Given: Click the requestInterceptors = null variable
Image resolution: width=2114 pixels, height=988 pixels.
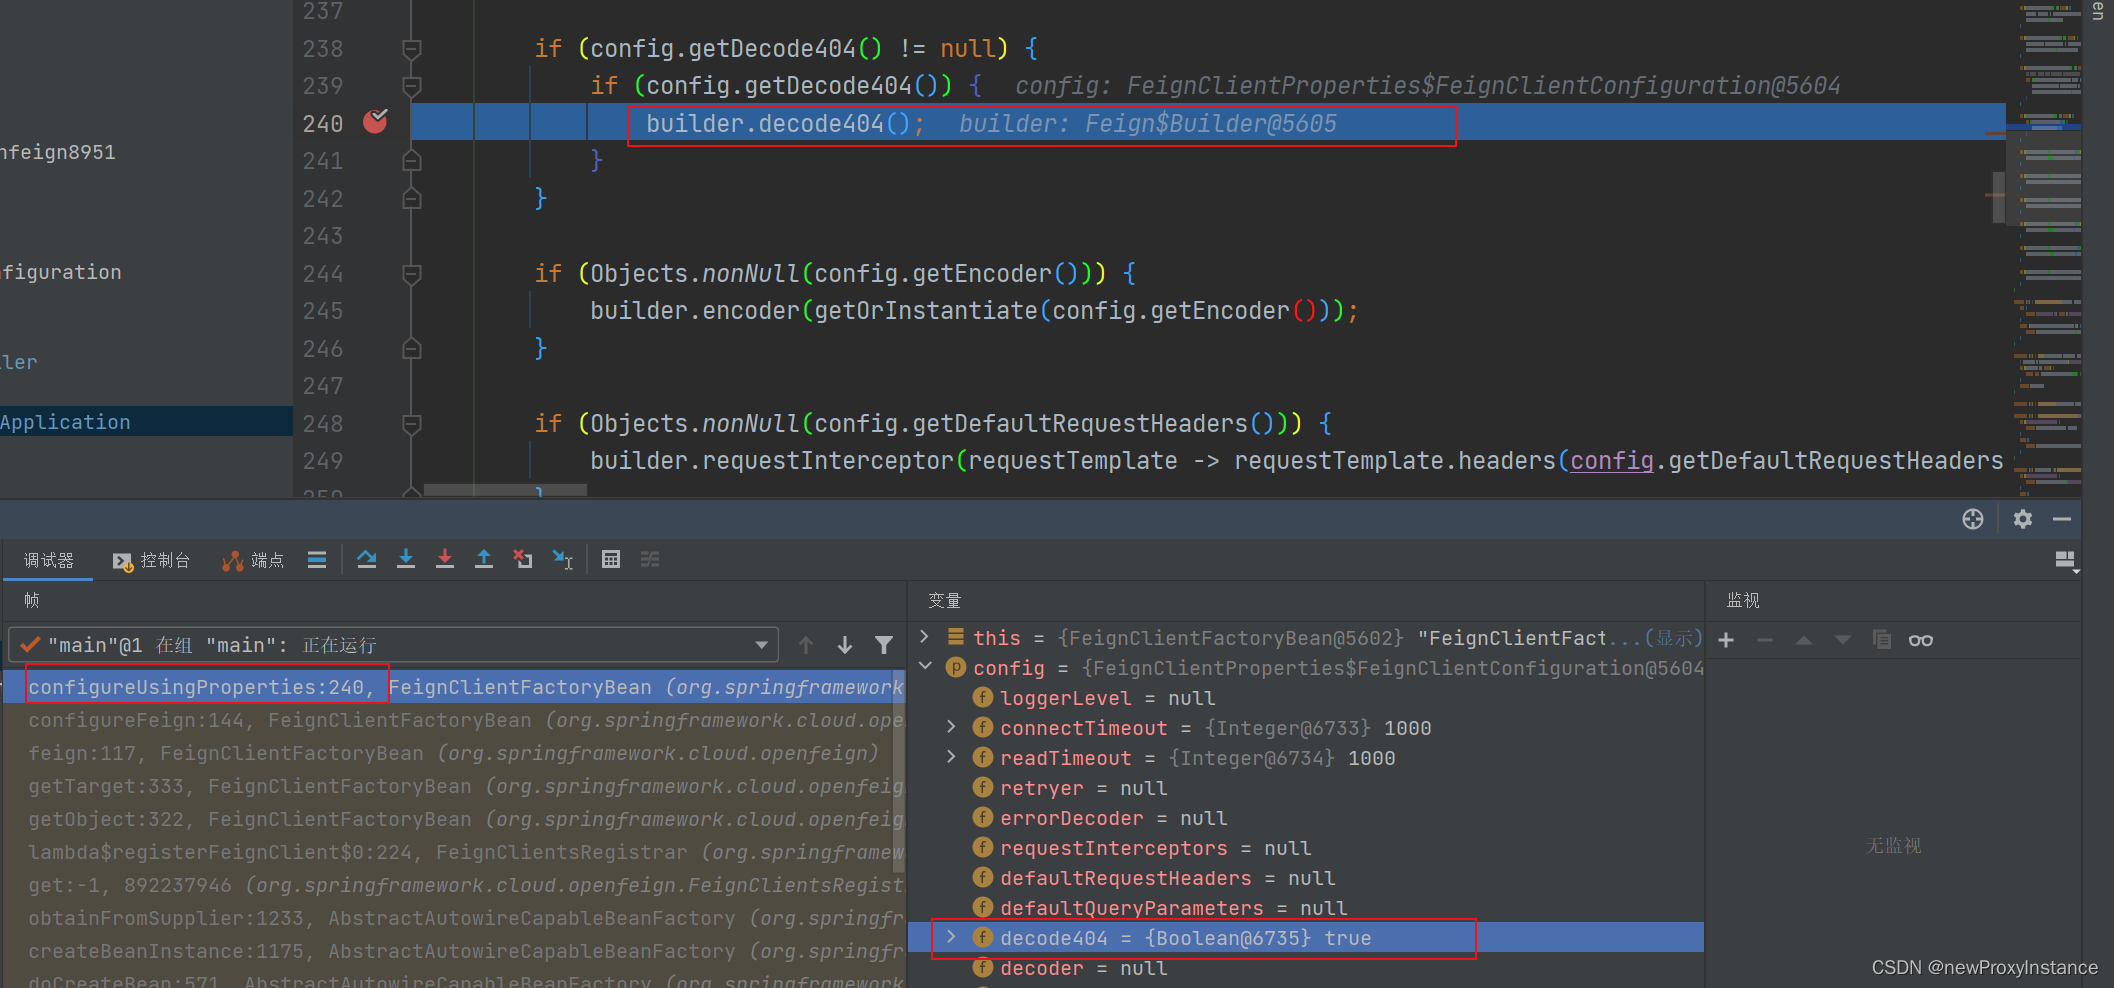Looking at the screenshot, I should click(1155, 848).
